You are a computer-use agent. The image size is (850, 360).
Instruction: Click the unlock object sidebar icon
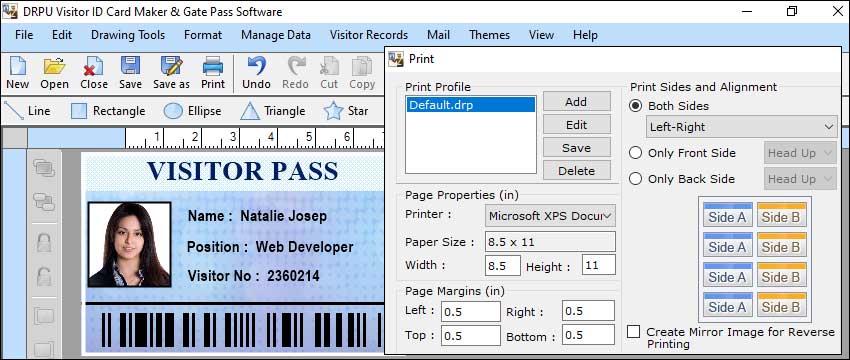(44, 276)
